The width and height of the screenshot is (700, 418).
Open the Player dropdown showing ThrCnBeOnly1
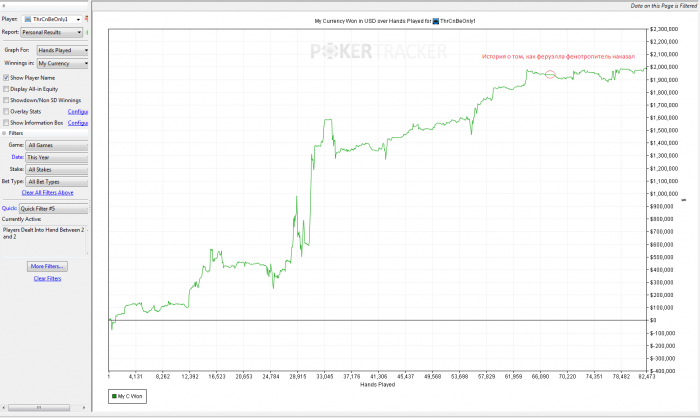tap(52, 19)
